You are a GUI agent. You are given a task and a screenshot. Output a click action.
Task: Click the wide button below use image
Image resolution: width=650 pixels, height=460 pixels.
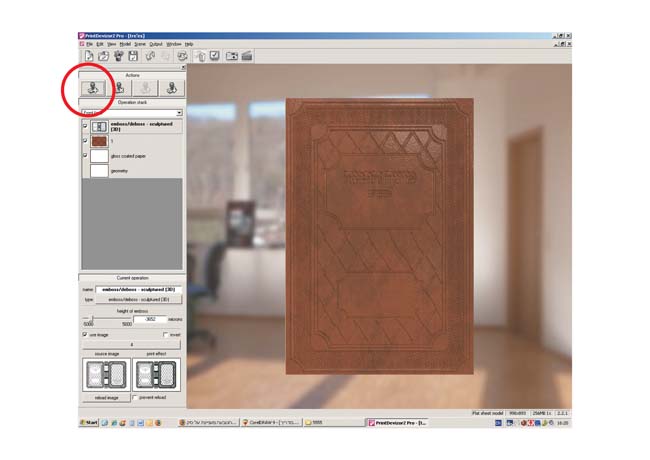point(132,344)
